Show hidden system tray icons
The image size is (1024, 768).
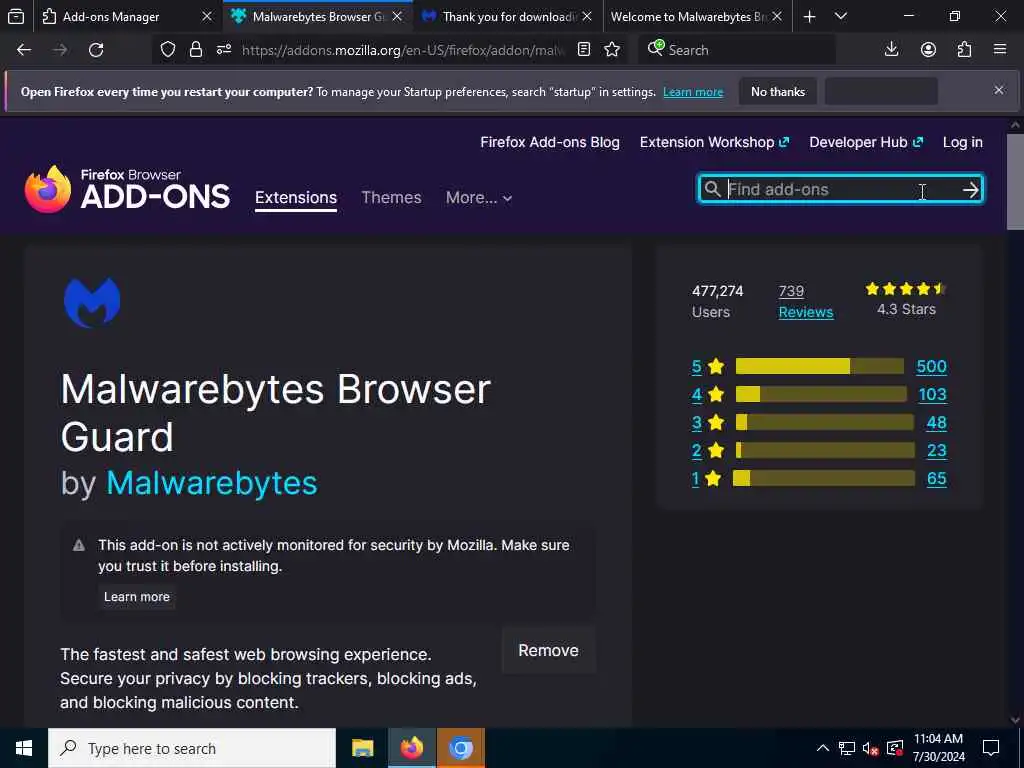tap(823, 748)
